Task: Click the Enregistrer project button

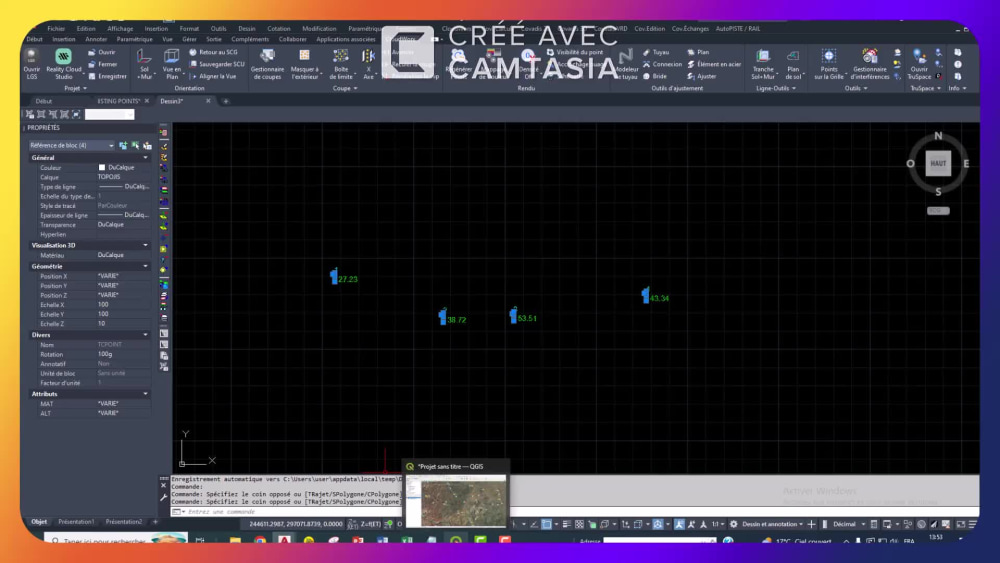Action: pos(107,77)
